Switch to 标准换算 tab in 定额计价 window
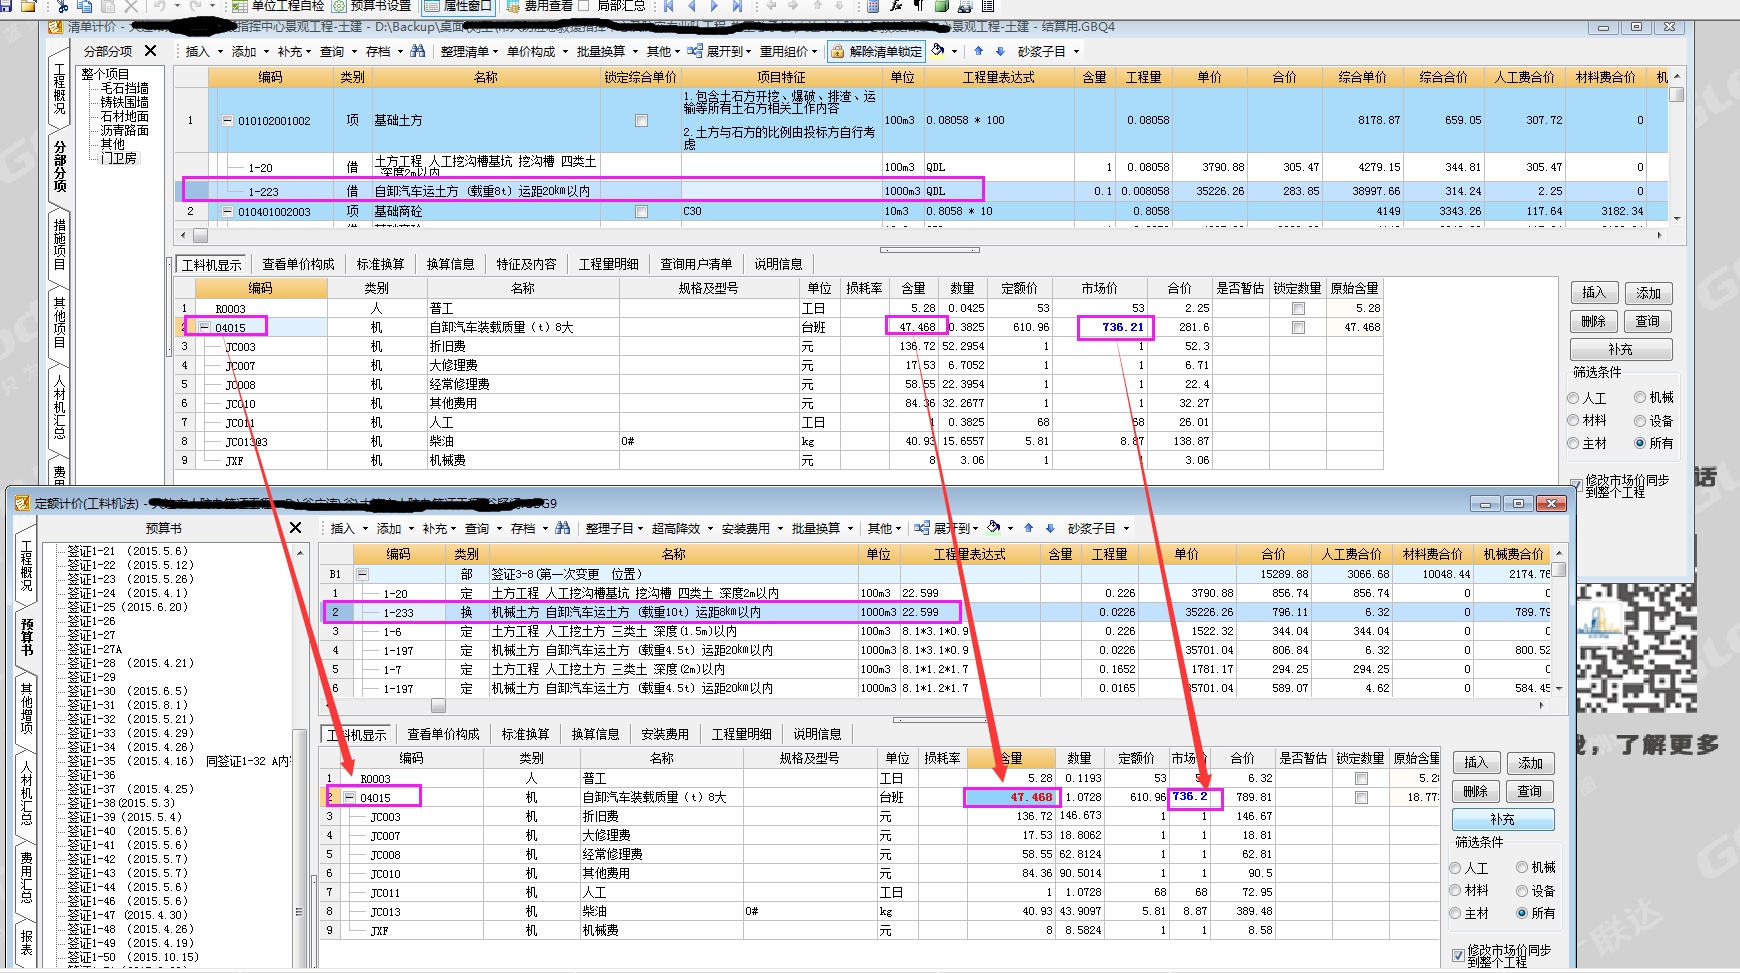The width and height of the screenshot is (1740, 973). pyautogui.click(x=525, y=734)
